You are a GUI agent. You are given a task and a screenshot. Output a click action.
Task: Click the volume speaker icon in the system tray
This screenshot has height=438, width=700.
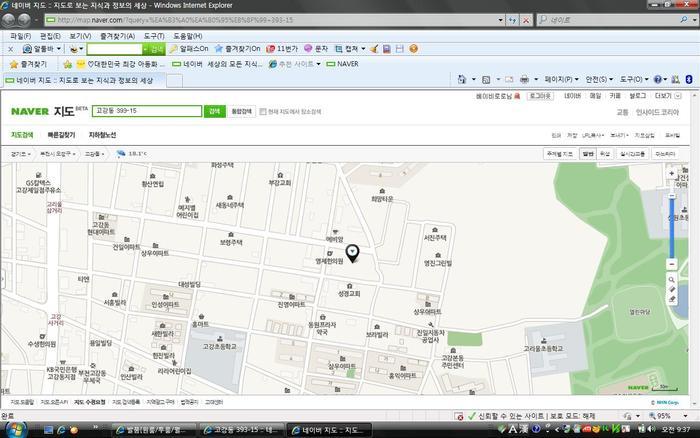click(651, 429)
